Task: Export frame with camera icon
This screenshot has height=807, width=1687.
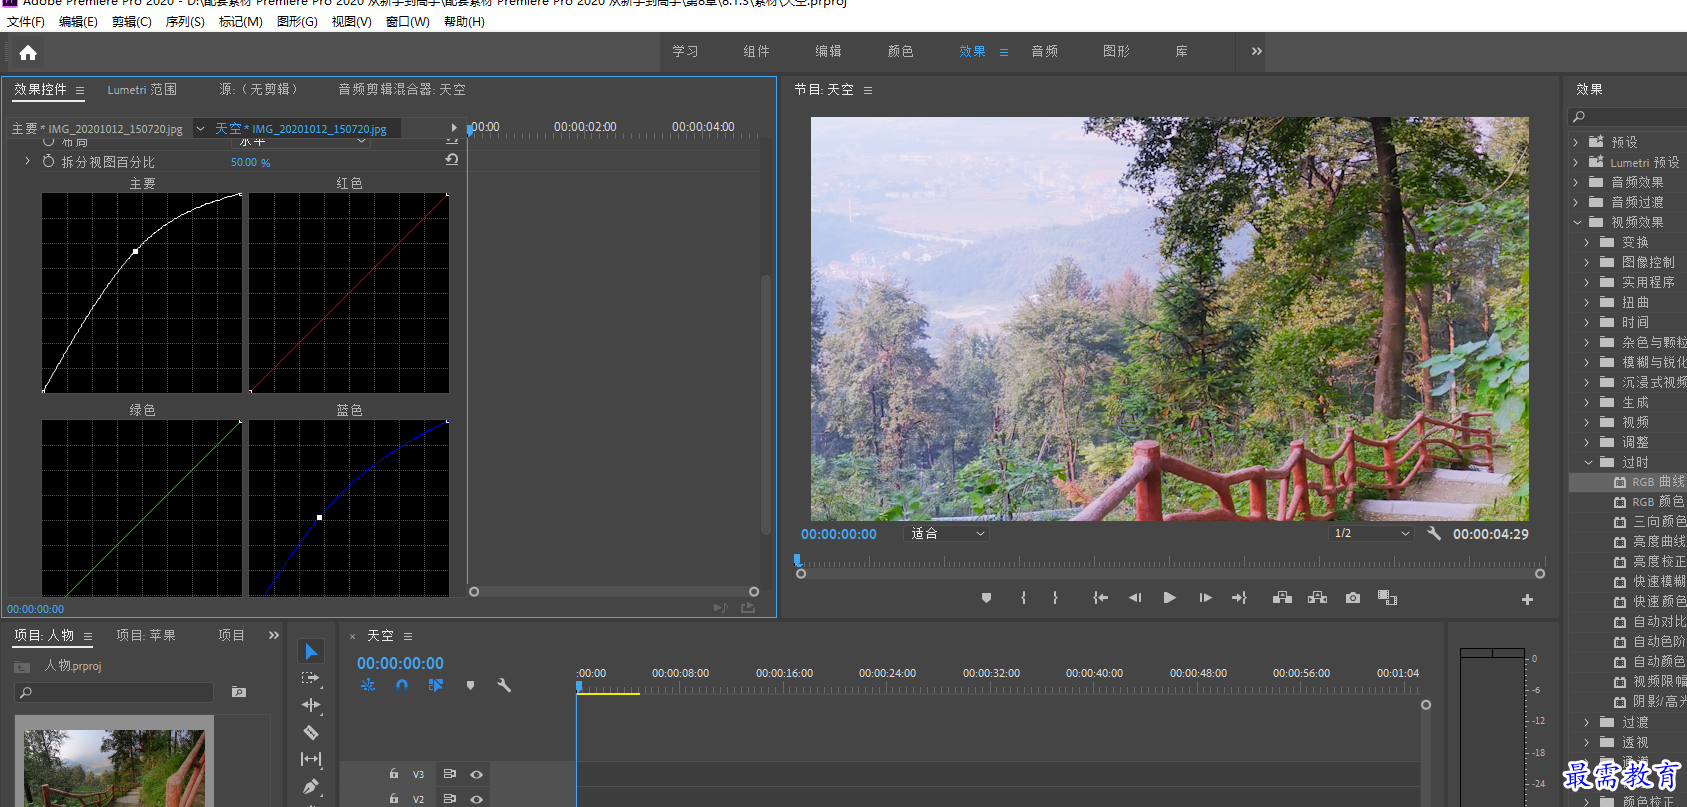Action: [x=1353, y=598]
